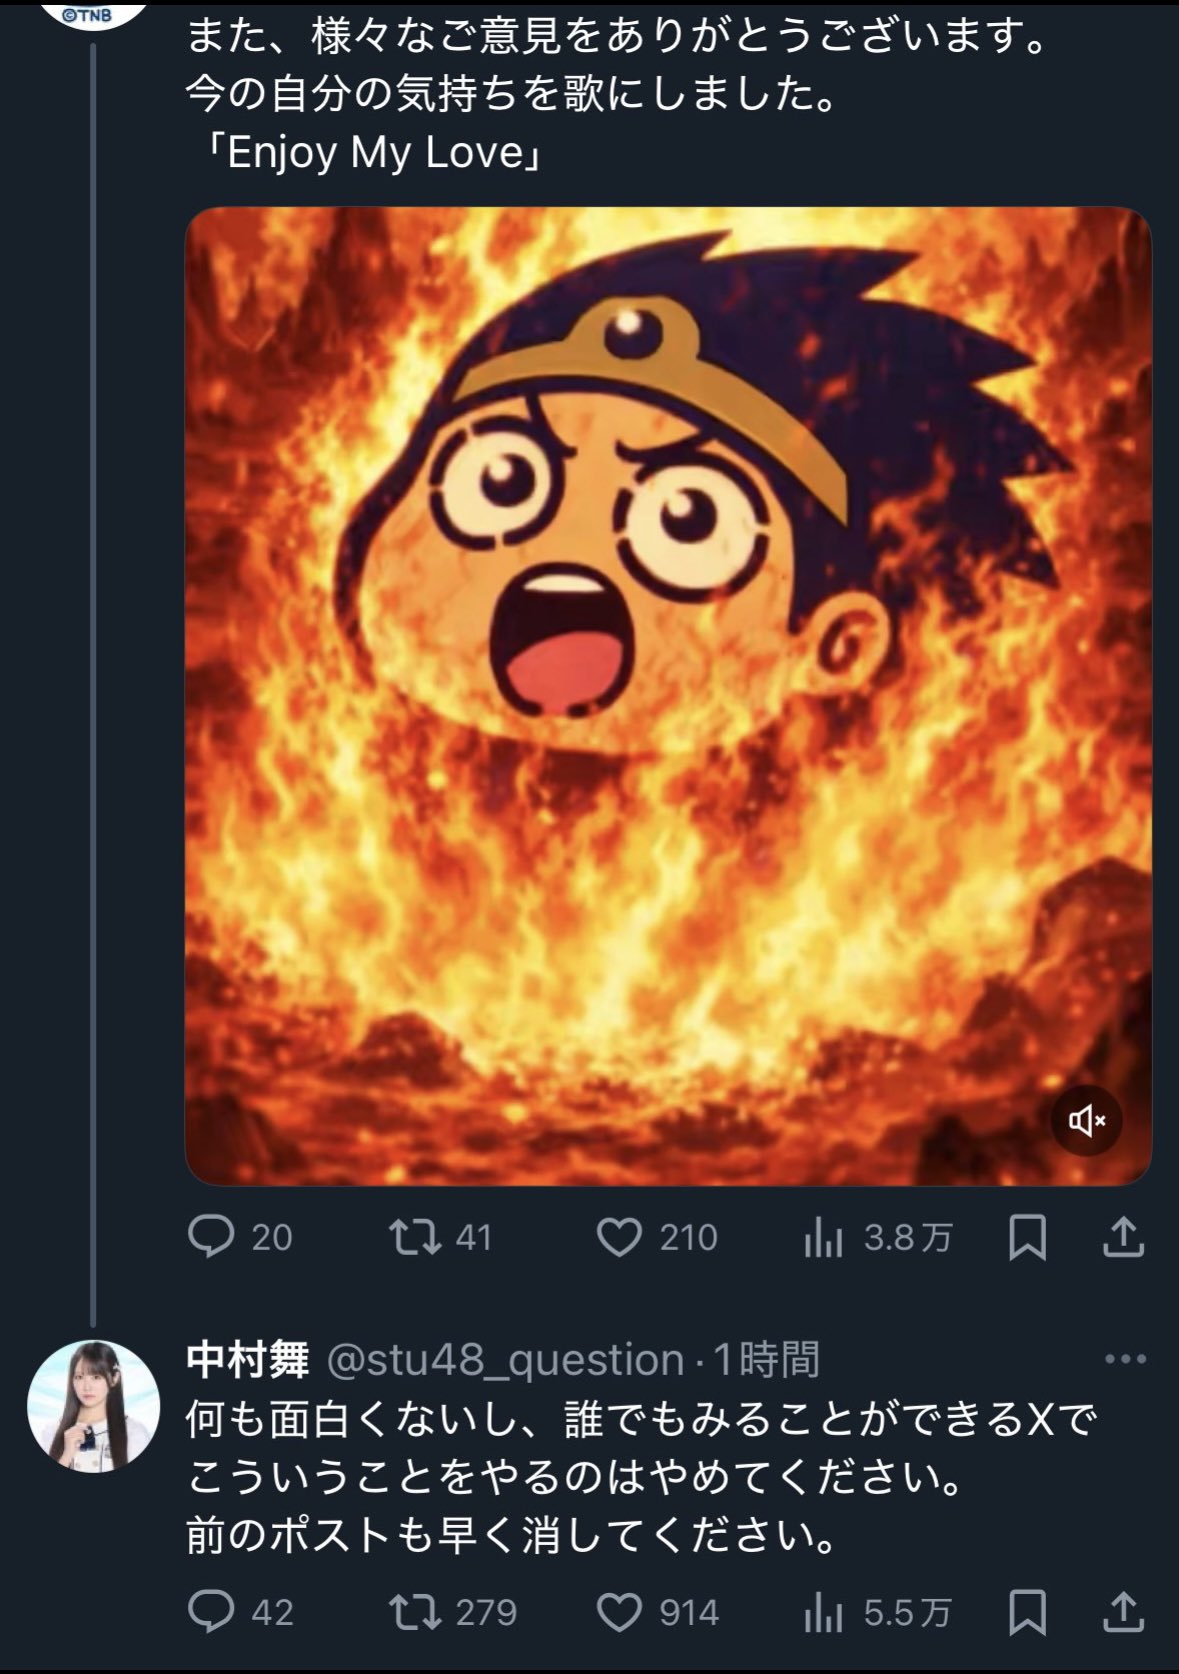
Task: Share the Enjoy My Love post
Action: [x=1123, y=1238]
